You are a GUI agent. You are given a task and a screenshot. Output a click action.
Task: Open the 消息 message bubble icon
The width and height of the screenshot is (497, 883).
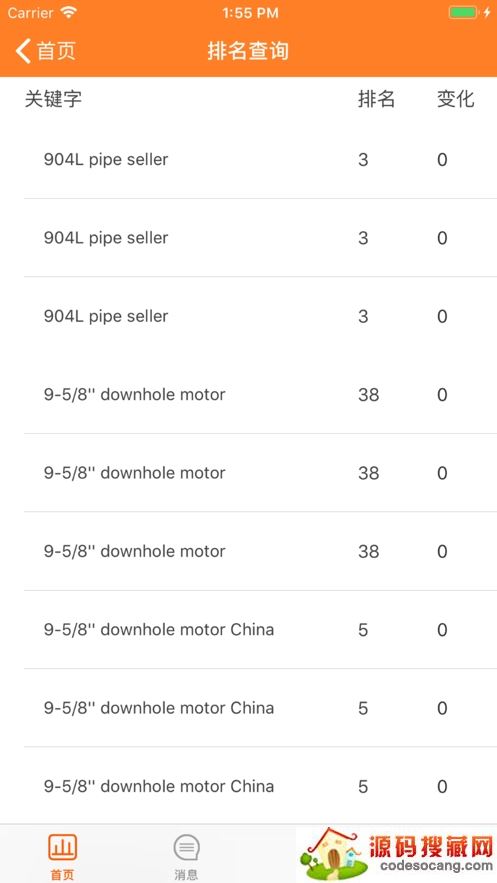tap(186, 848)
